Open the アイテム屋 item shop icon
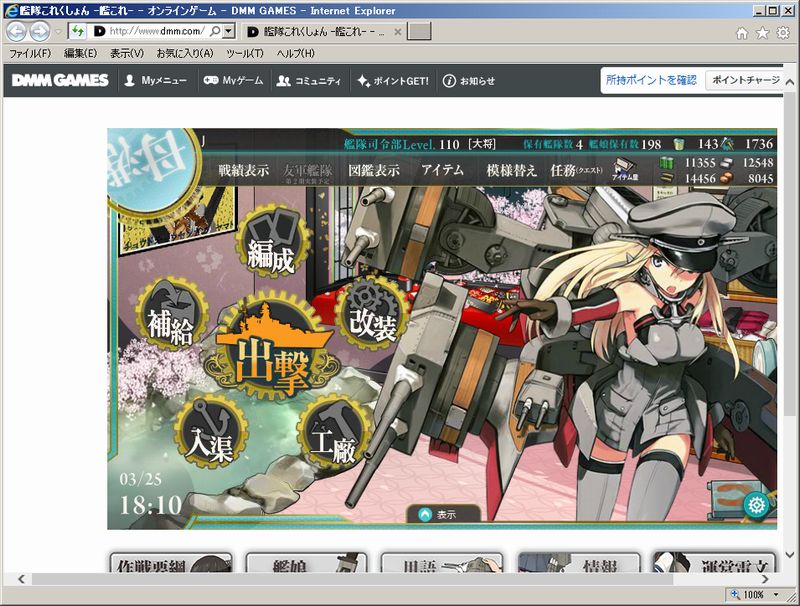Viewport: 800px width, 606px height. pos(624,169)
